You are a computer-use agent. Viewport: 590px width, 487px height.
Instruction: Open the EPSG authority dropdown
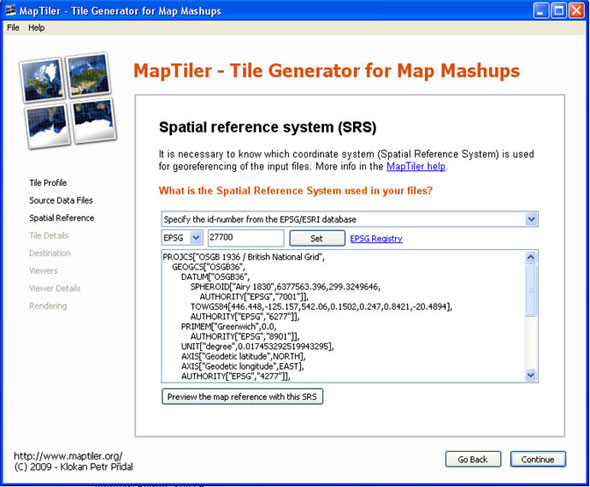pyautogui.click(x=182, y=238)
